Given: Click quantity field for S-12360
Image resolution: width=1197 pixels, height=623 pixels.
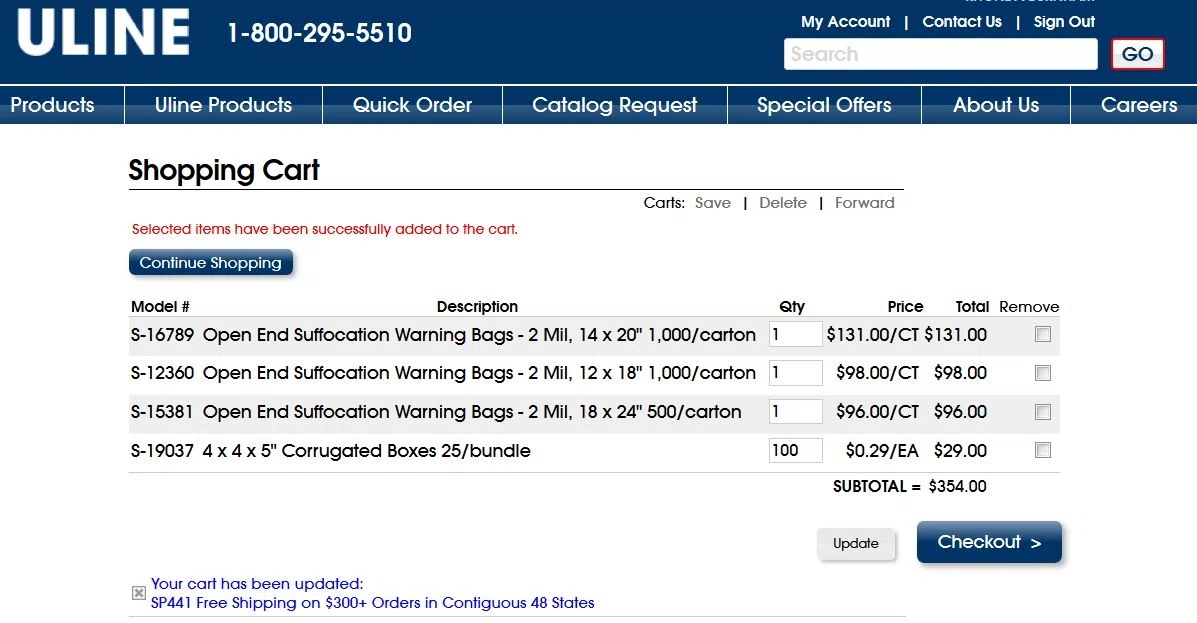Looking at the screenshot, I should [795, 373].
